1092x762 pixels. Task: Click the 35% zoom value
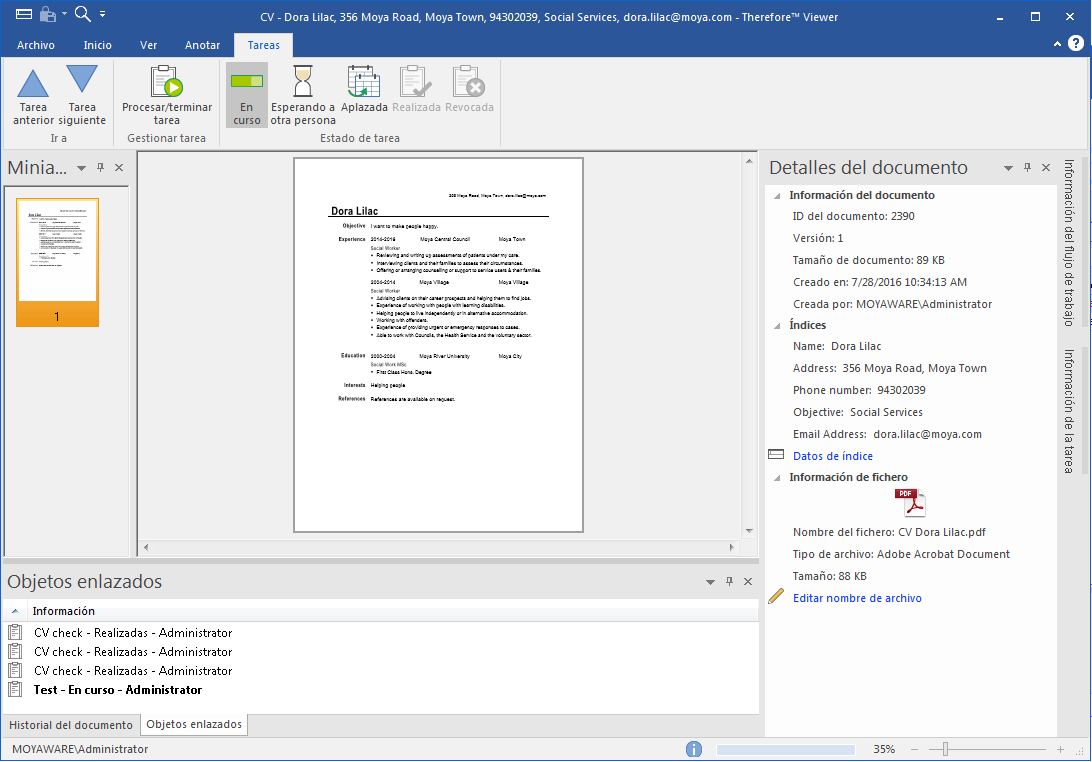pyautogui.click(x=884, y=749)
